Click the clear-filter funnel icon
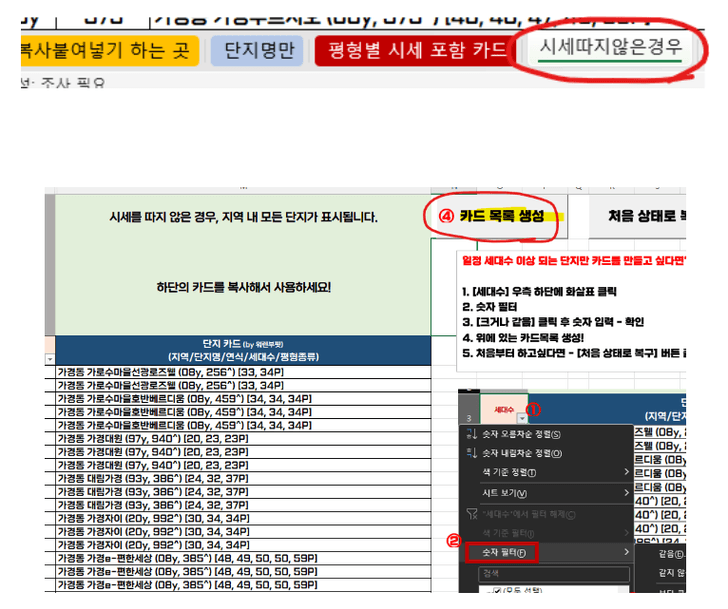The width and height of the screenshot is (728, 609). click(472, 514)
